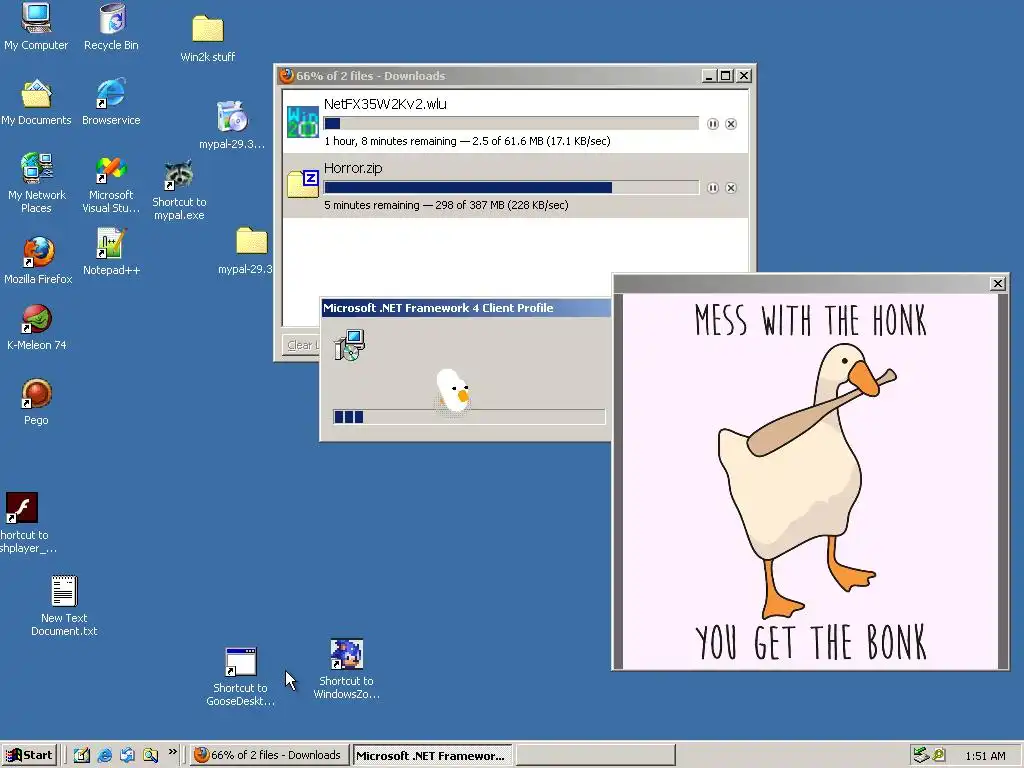The image size is (1024, 768).
Task: Click the Horror.zip file name
Action: (353, 168)
